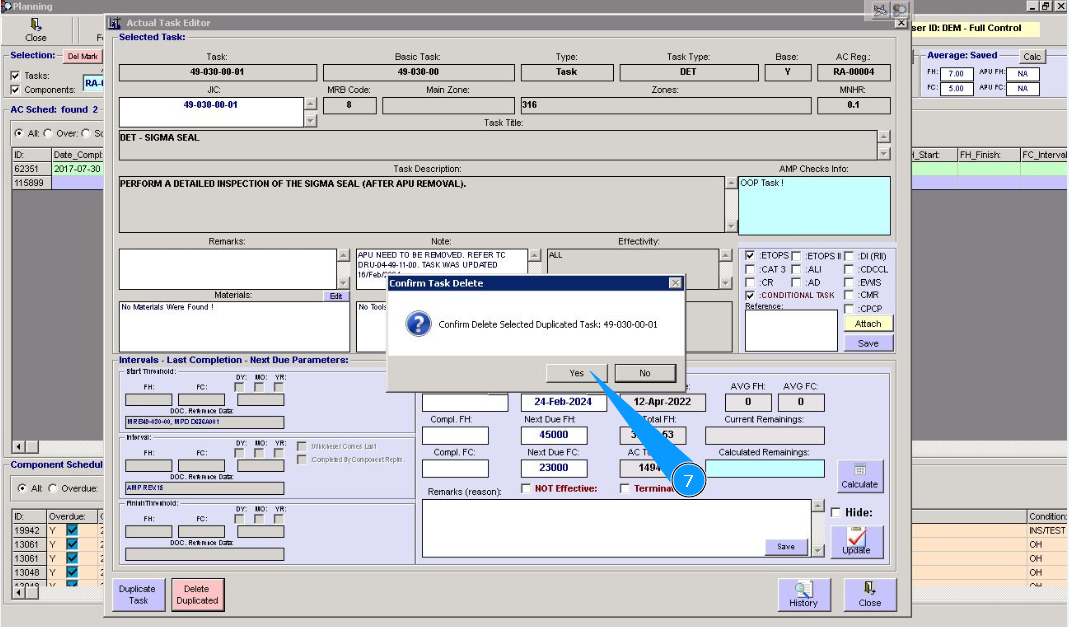The width and height of the screenshot is (1069, 629).
Task: Click the Zones field showing 316
Action: (x=666, y=105)
